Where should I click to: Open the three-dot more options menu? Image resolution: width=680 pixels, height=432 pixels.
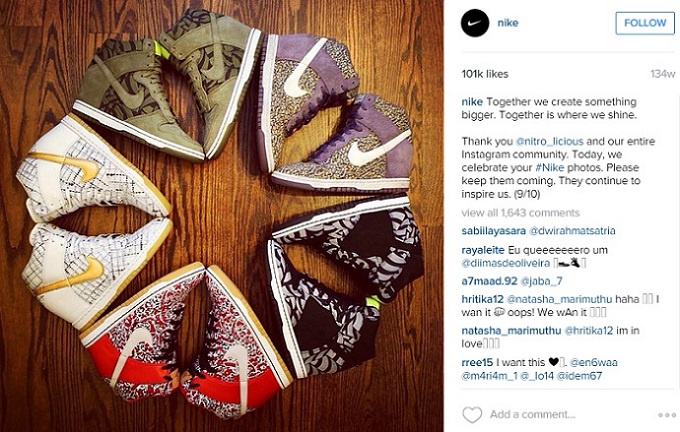click(x=666, y=415)
